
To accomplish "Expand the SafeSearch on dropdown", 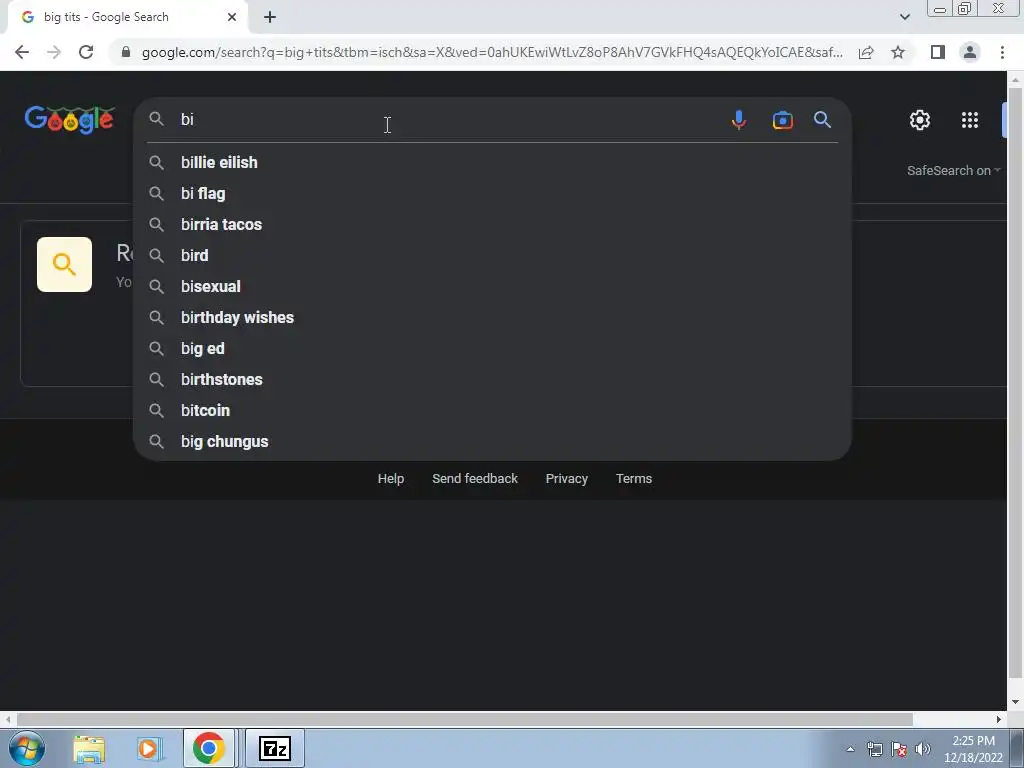I will [x=953, y=170].
